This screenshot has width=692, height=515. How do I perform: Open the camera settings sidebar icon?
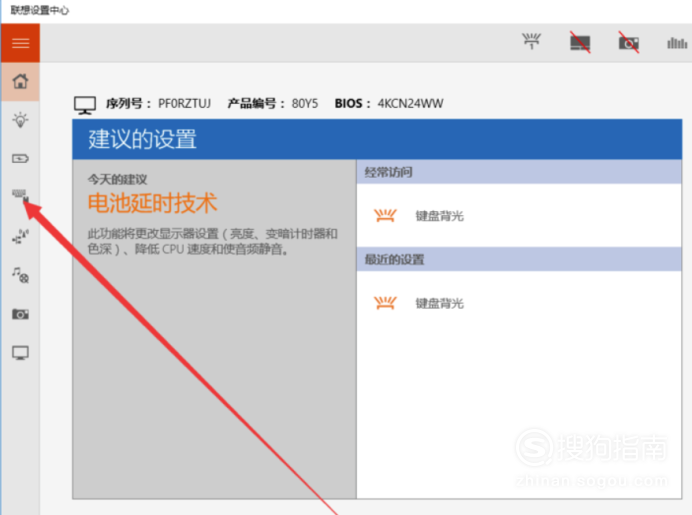(20, 314)
